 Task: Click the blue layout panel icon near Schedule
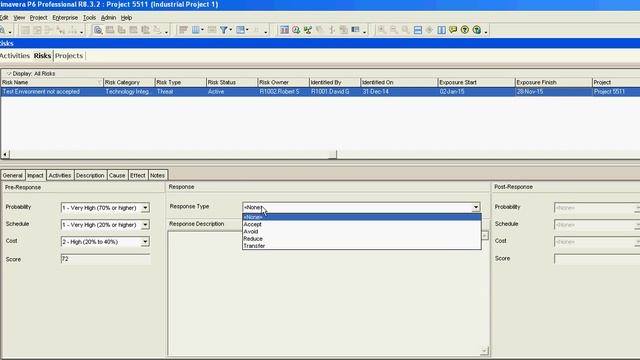[x=284, y=30]
